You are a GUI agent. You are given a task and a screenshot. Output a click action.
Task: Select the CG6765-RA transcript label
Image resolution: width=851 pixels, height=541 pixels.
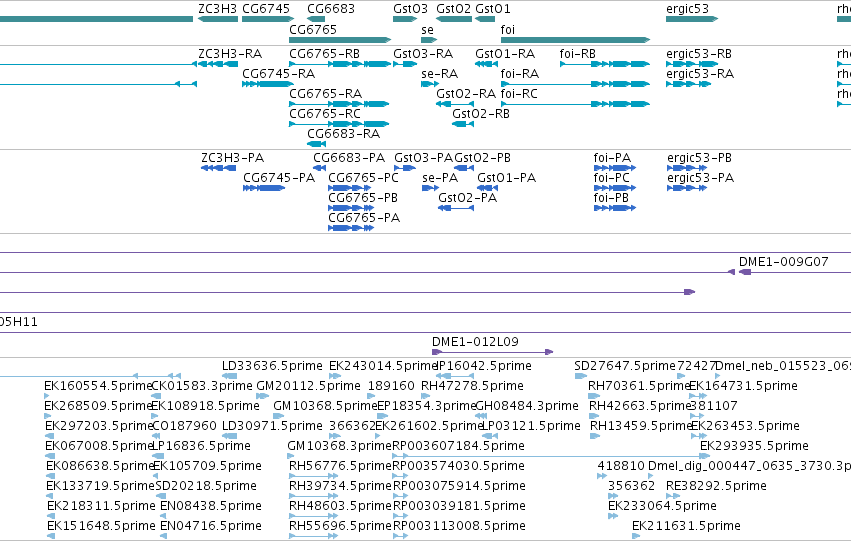pyautogui.click(x=326, y=94)
